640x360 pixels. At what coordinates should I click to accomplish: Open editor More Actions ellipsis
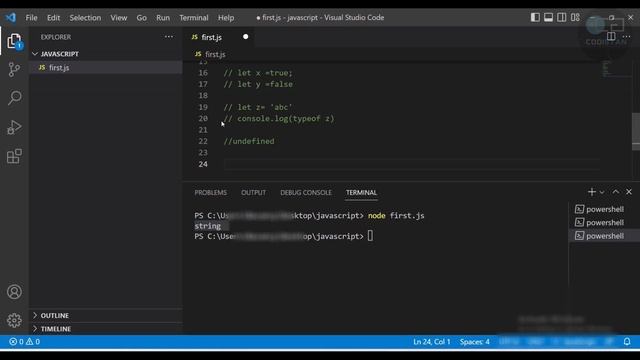(x=627, y=37)
